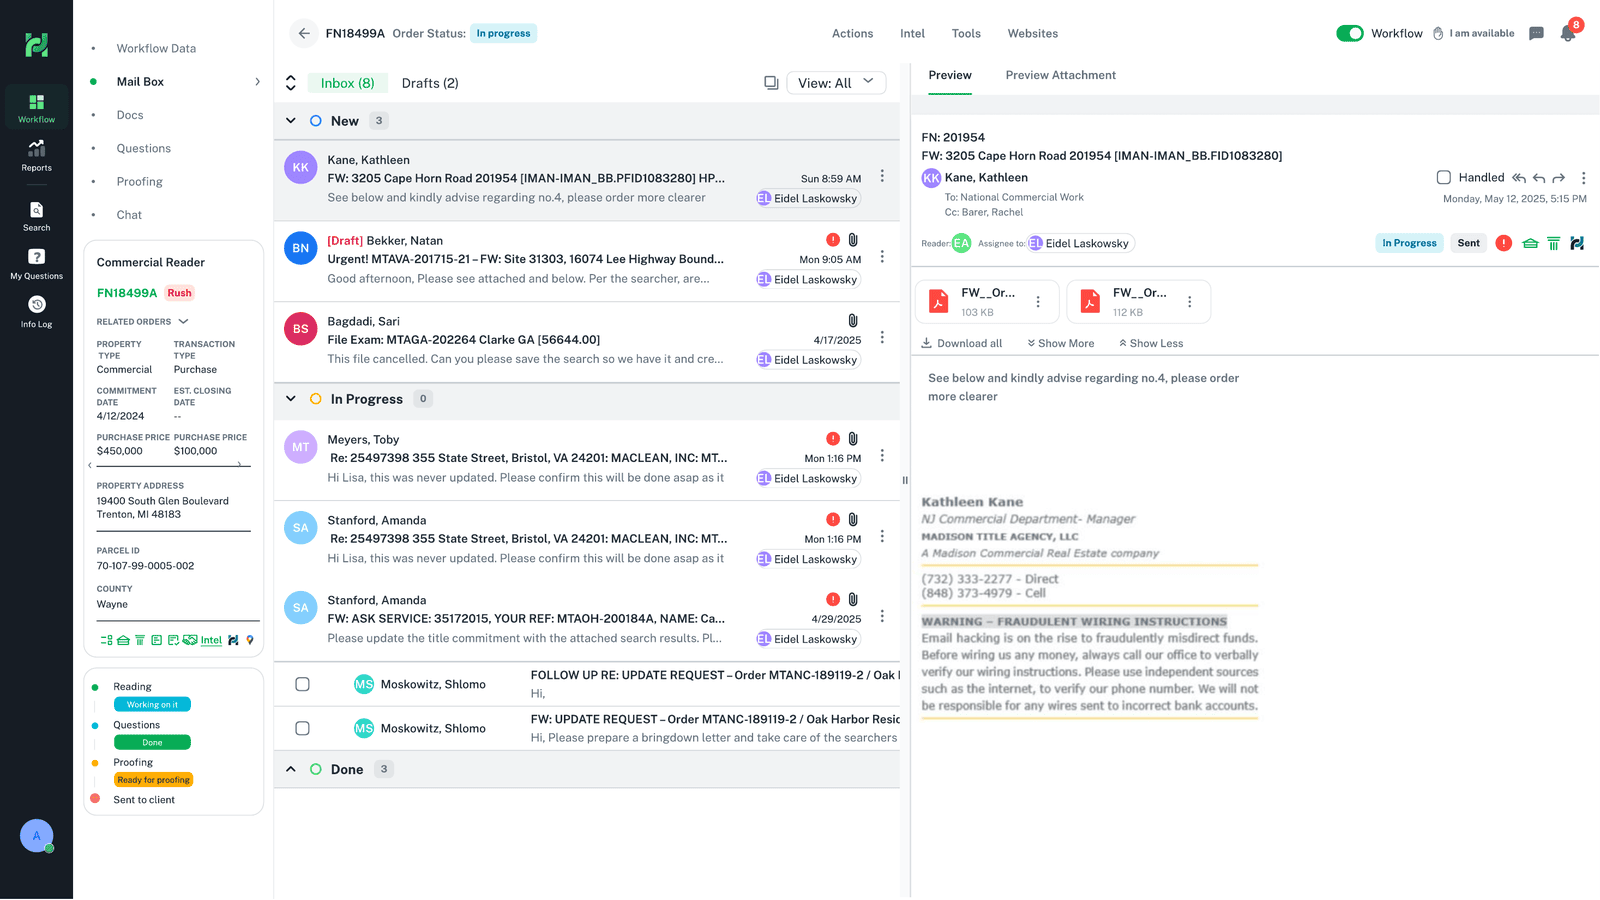
Task: Open My Questions in left sidebar
Action: pyautogui.click(x=36, y=264)
